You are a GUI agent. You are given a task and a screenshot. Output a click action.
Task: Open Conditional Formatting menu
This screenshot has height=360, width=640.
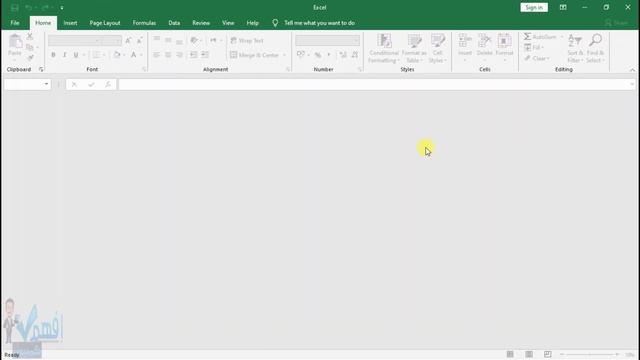click(x=384, y=49)
